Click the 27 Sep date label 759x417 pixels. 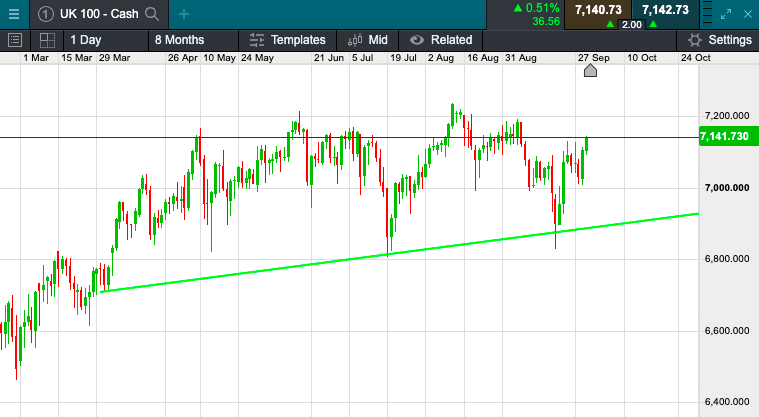(x=593, y=58)
